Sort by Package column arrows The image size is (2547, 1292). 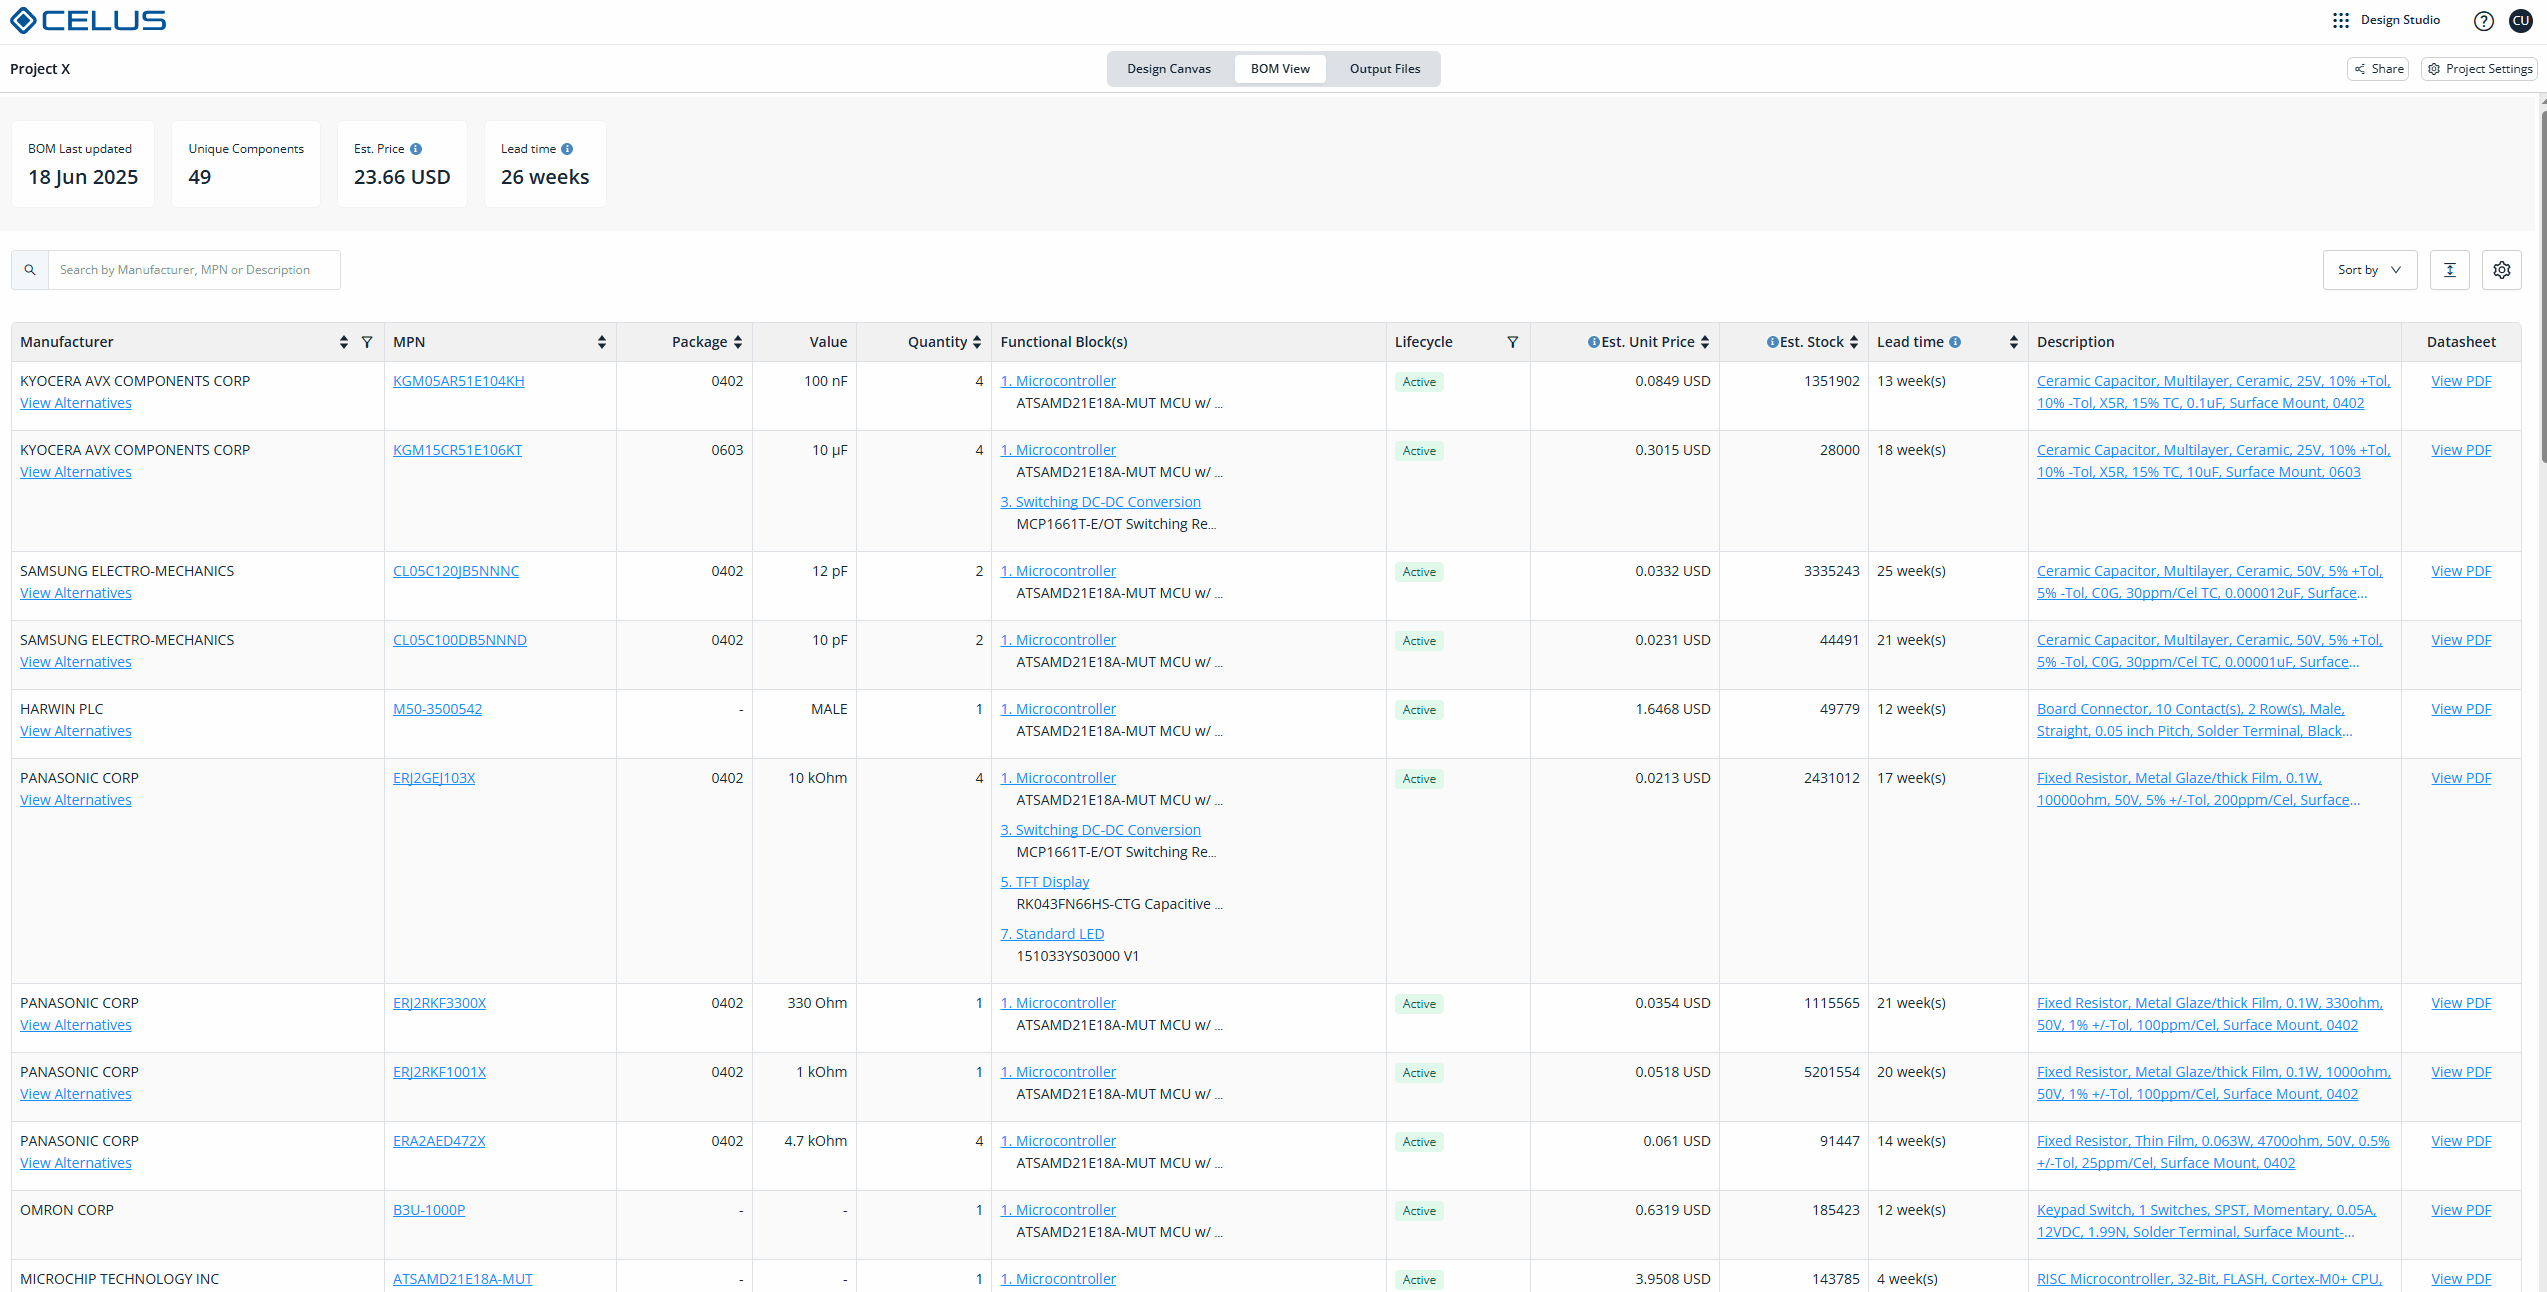738,342
